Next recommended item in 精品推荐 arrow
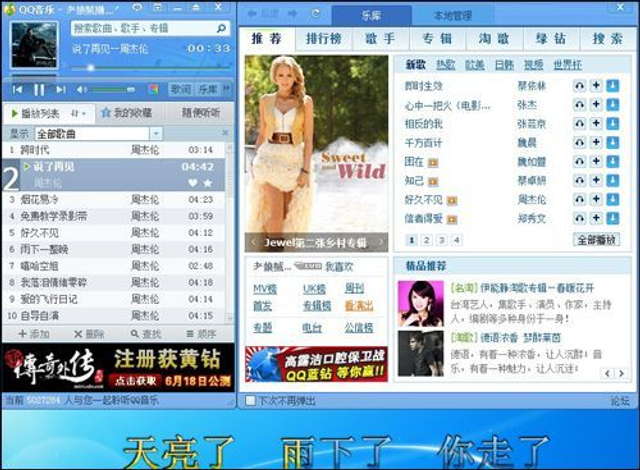Viewport: 640px width, 470px height. click(x=621, y=373)
